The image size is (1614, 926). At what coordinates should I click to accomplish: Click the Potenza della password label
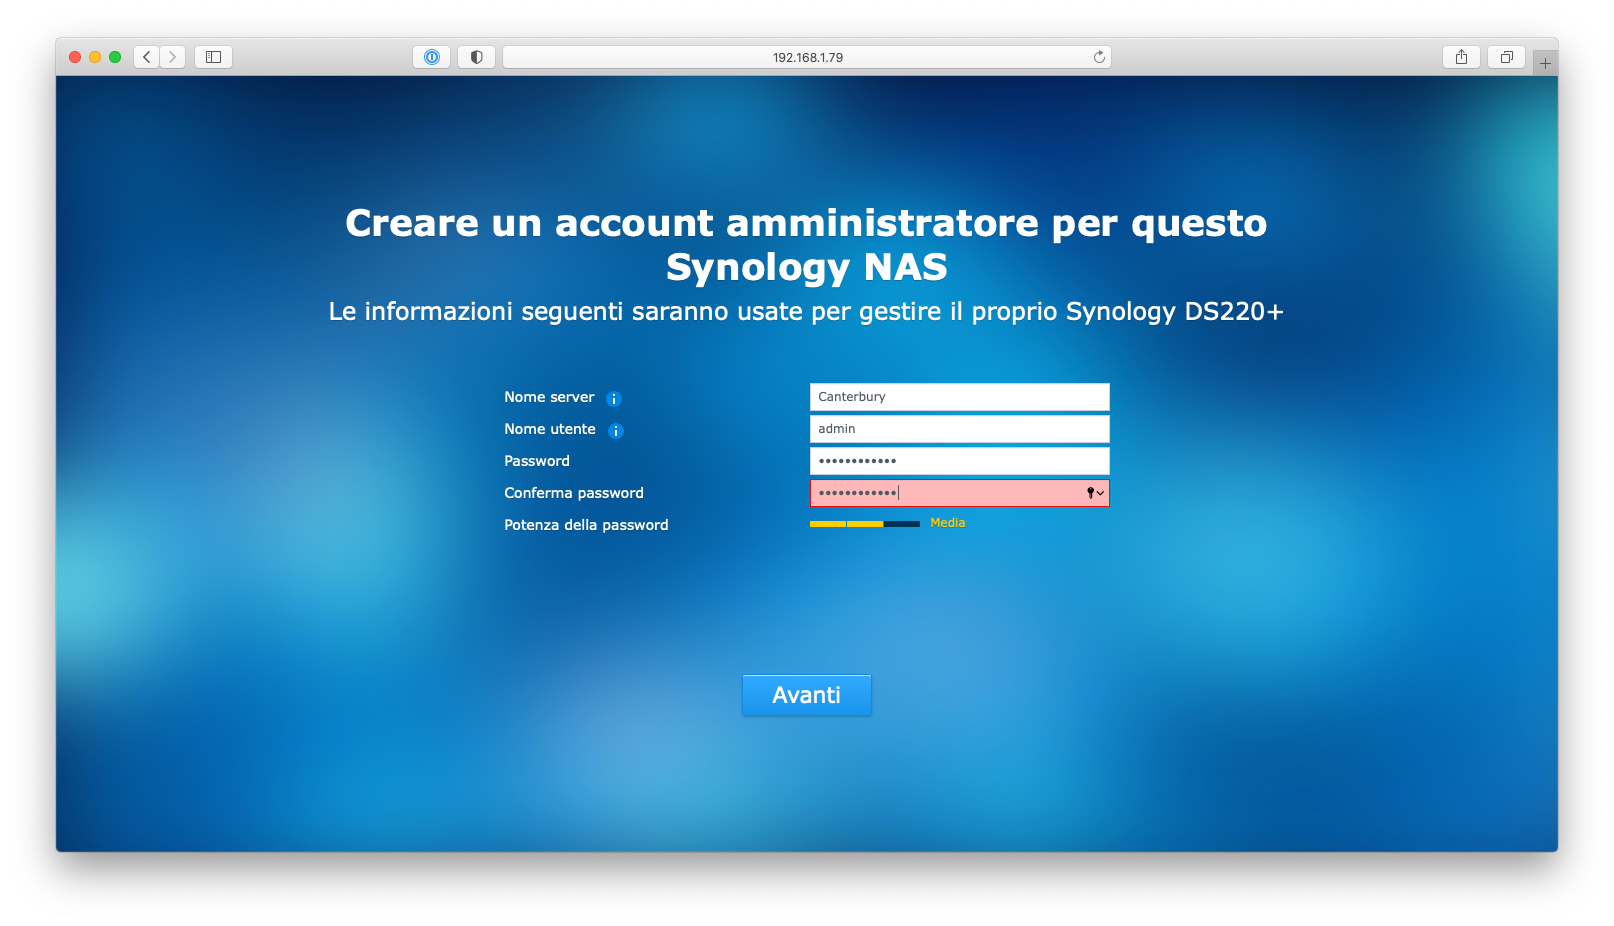(586, 525)
